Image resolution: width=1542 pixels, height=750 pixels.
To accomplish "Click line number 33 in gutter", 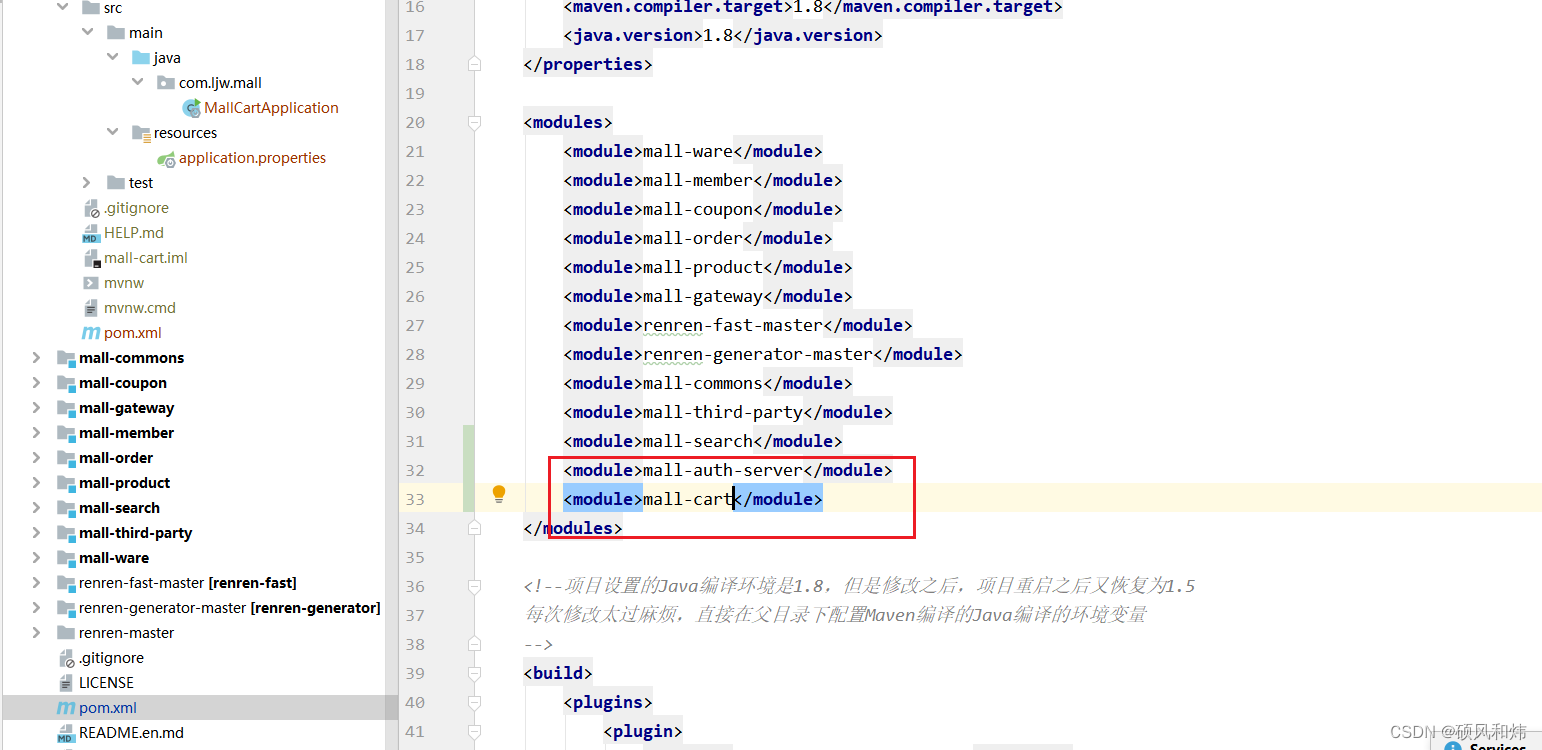I will [415, 499].
